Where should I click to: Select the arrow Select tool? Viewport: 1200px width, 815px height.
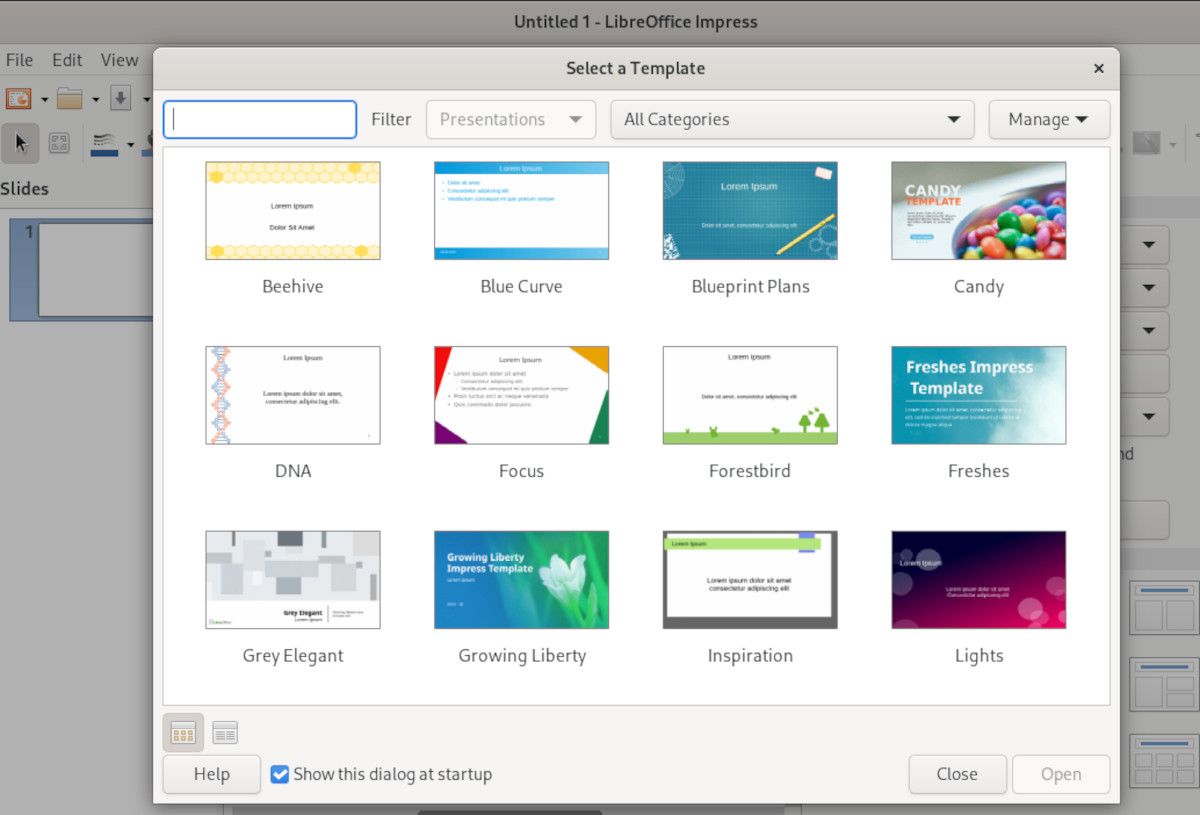point(19,143)
